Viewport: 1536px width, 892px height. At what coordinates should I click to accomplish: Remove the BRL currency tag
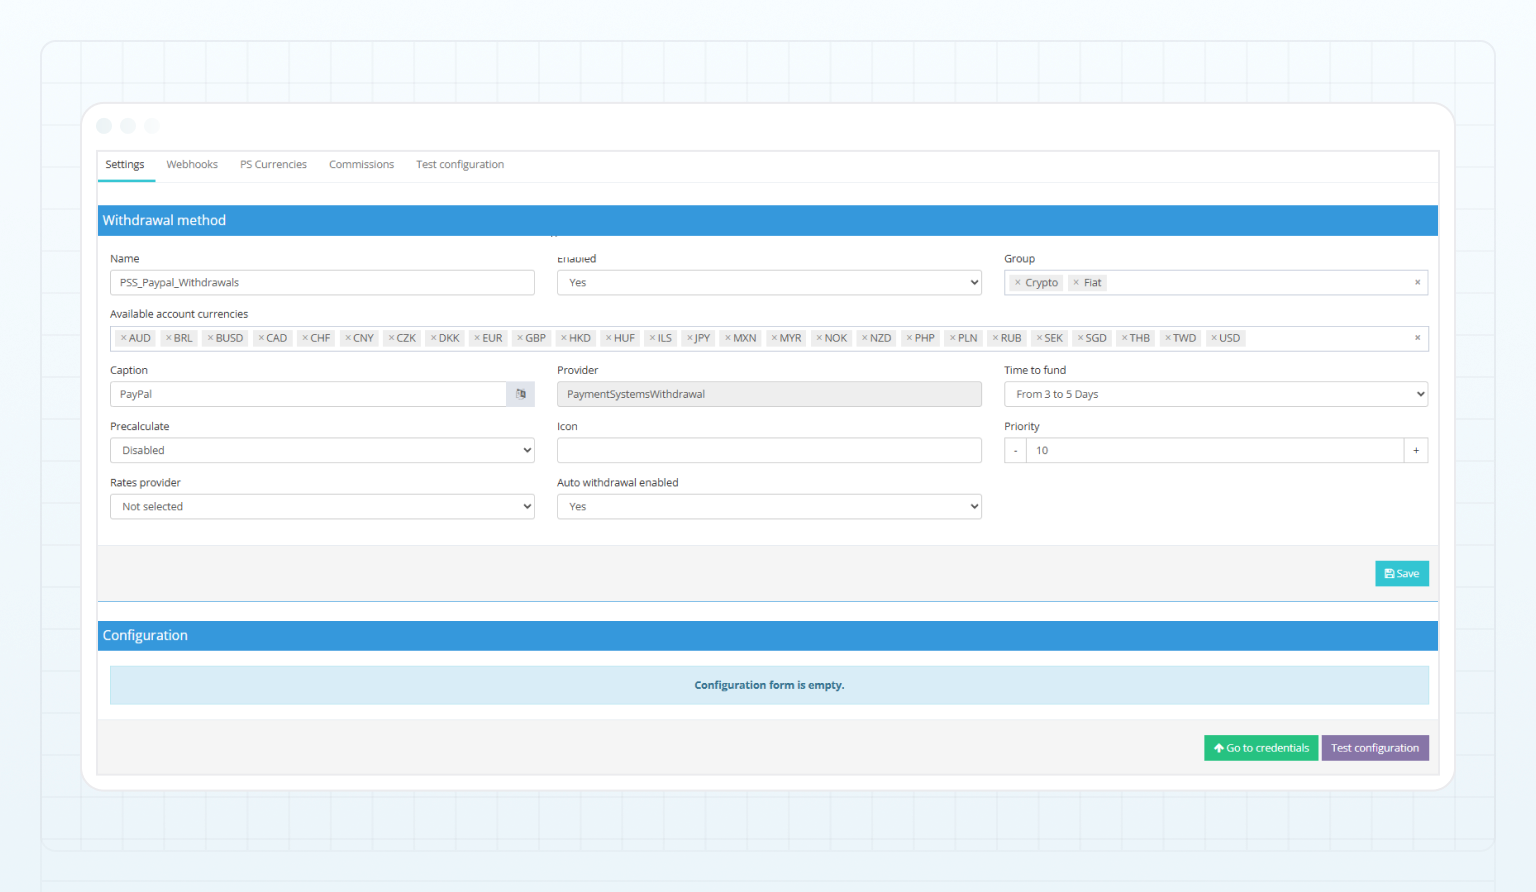(169, 338)
